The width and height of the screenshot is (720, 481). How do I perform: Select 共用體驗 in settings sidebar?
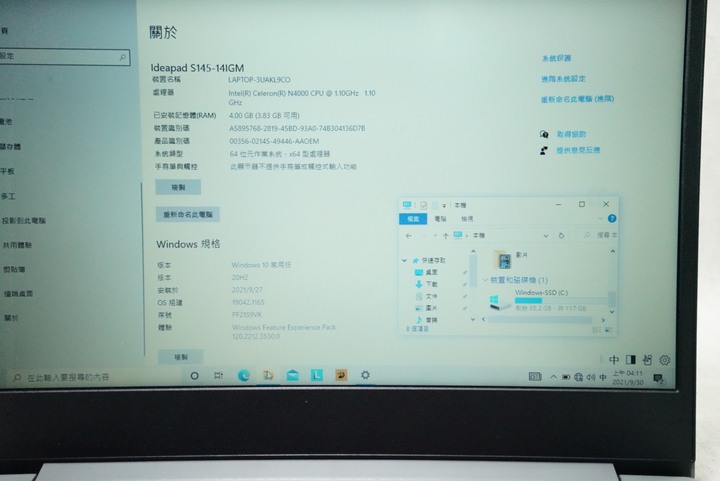click(17, 245)
